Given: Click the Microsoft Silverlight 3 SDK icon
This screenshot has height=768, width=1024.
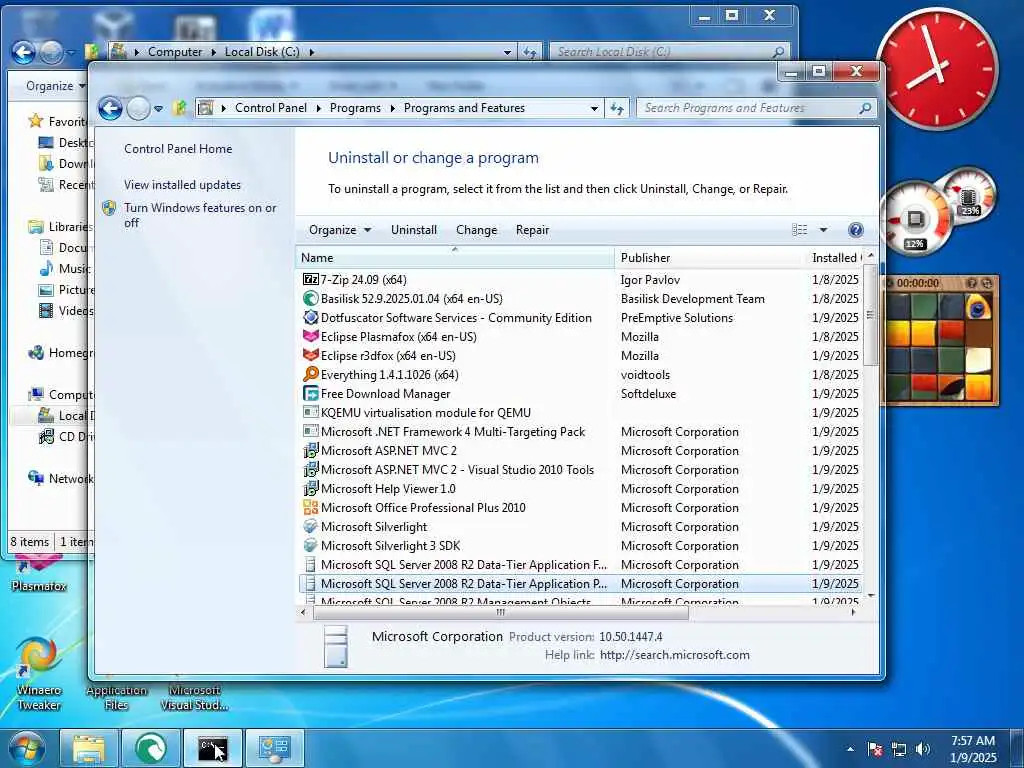Looking at the screenshot, I should click(311, 545).
